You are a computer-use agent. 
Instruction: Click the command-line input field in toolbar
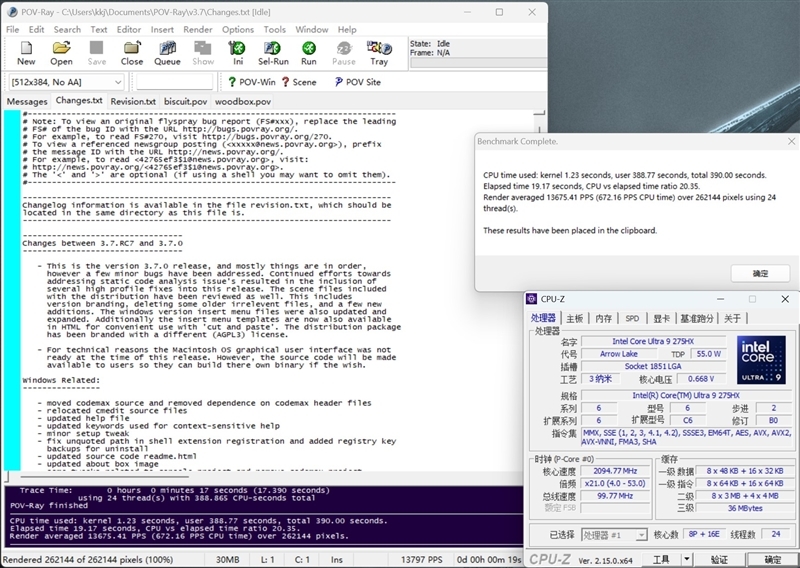[174, 82]
